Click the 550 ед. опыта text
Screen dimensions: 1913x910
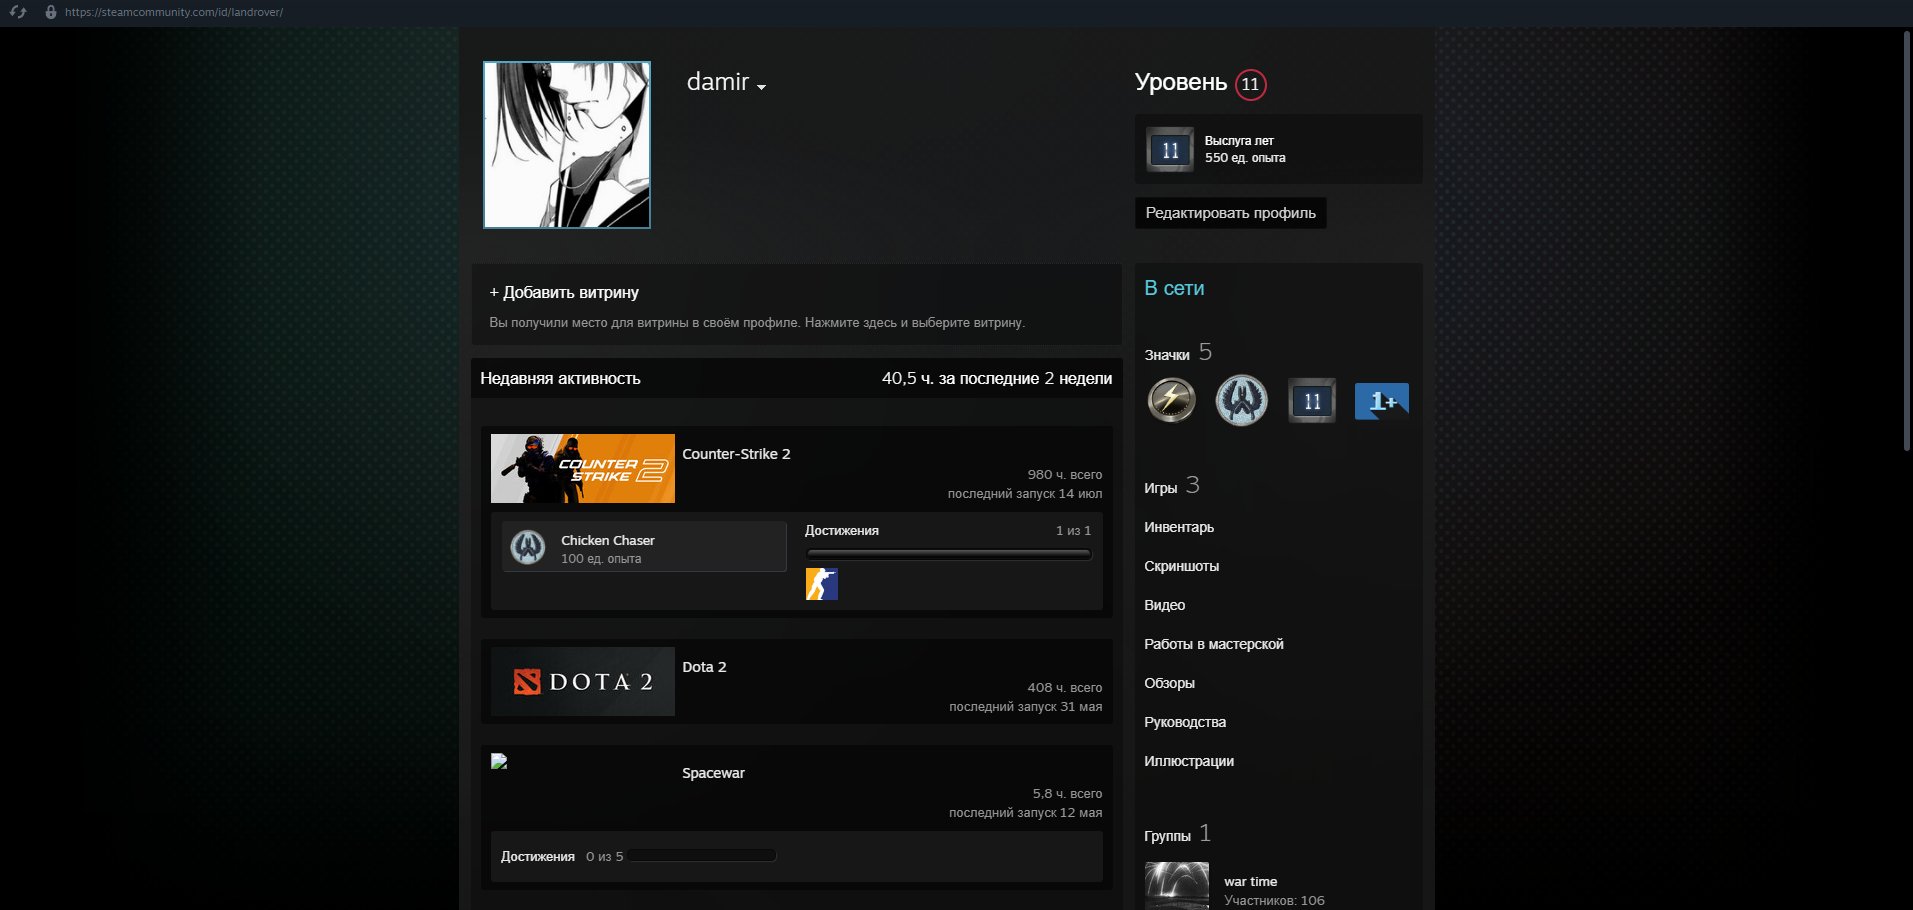coord(1245,158)
